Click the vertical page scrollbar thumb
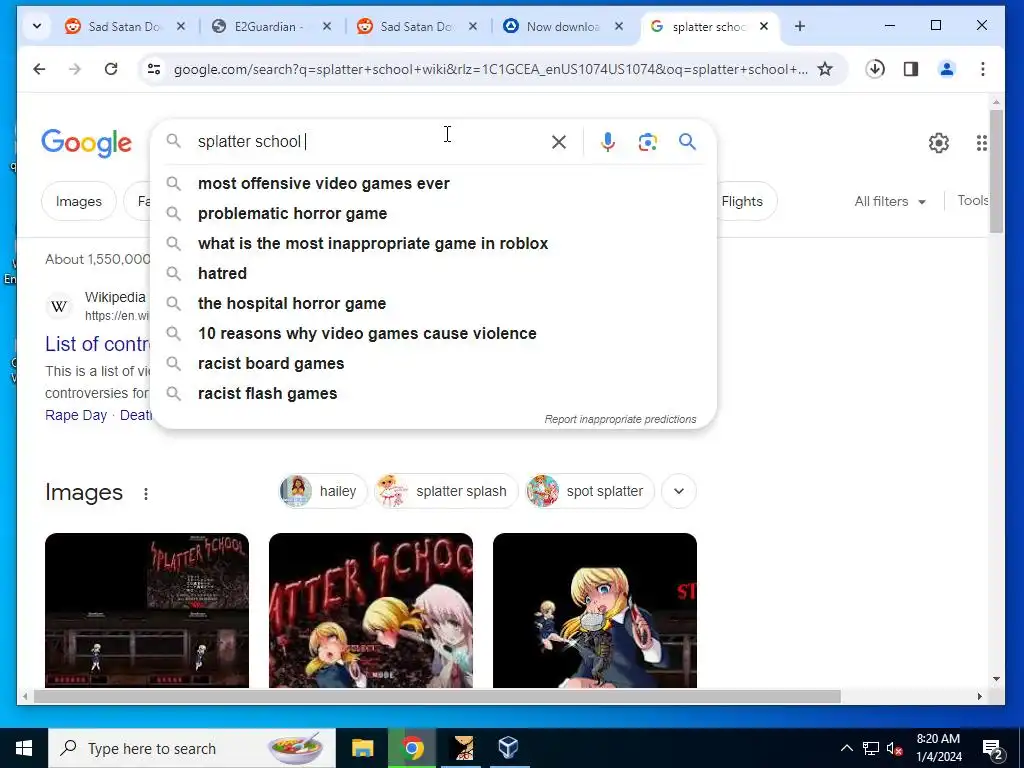 (x=996, y=171)
